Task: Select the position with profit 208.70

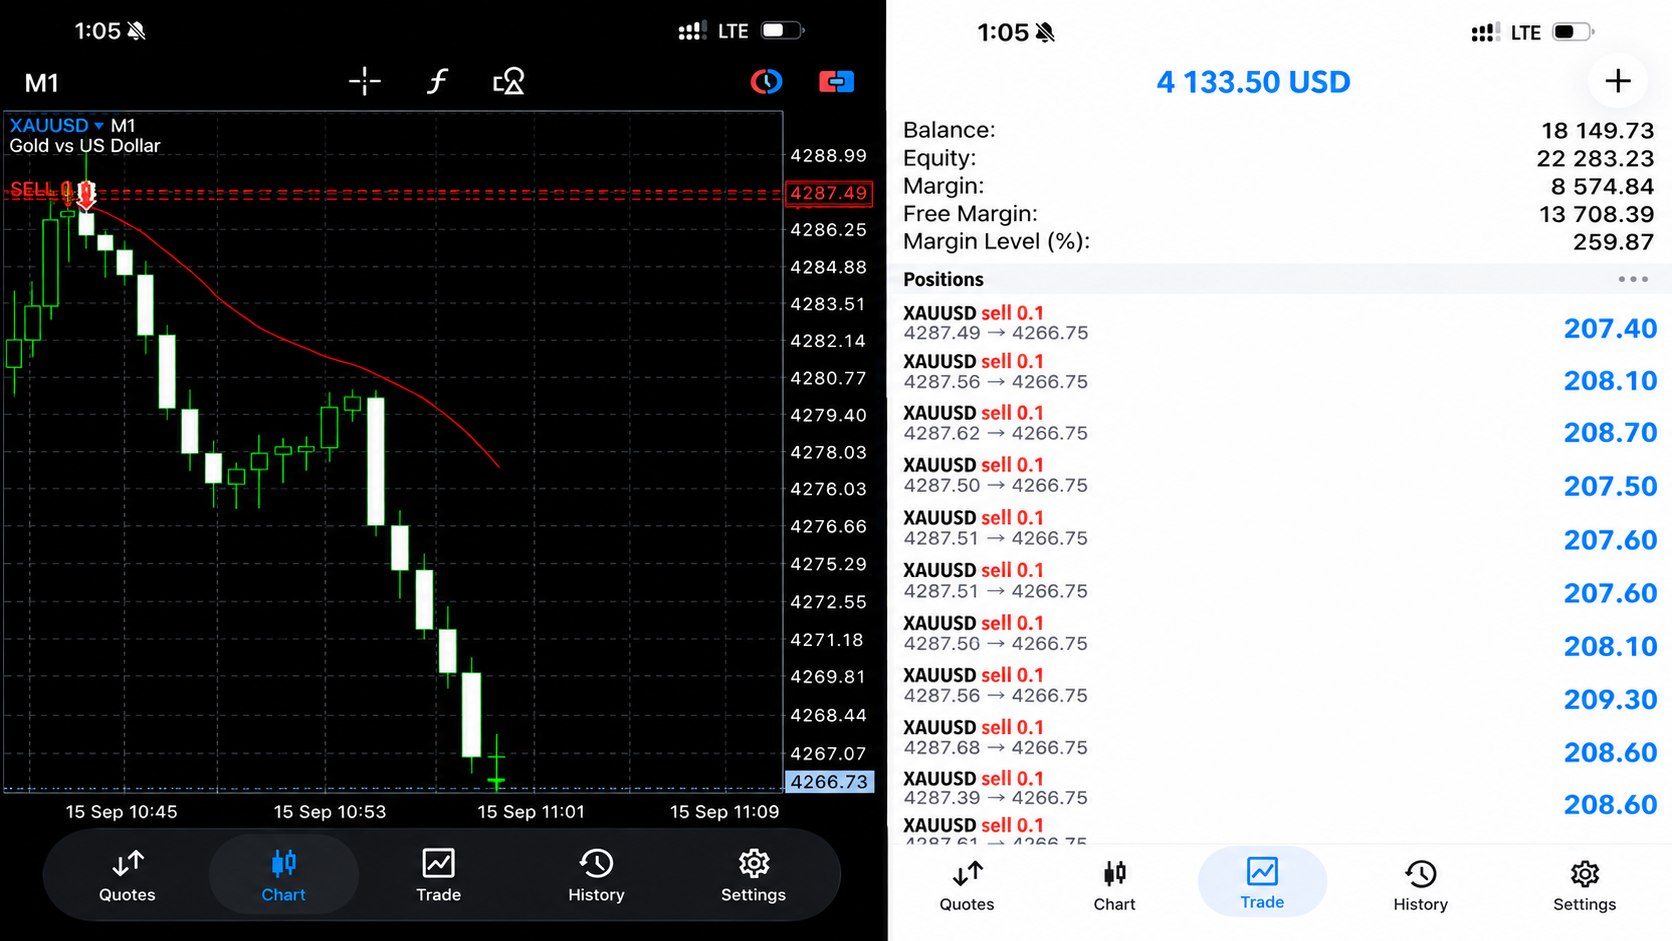Action: pyautogui.click(x=1280, y=423)
